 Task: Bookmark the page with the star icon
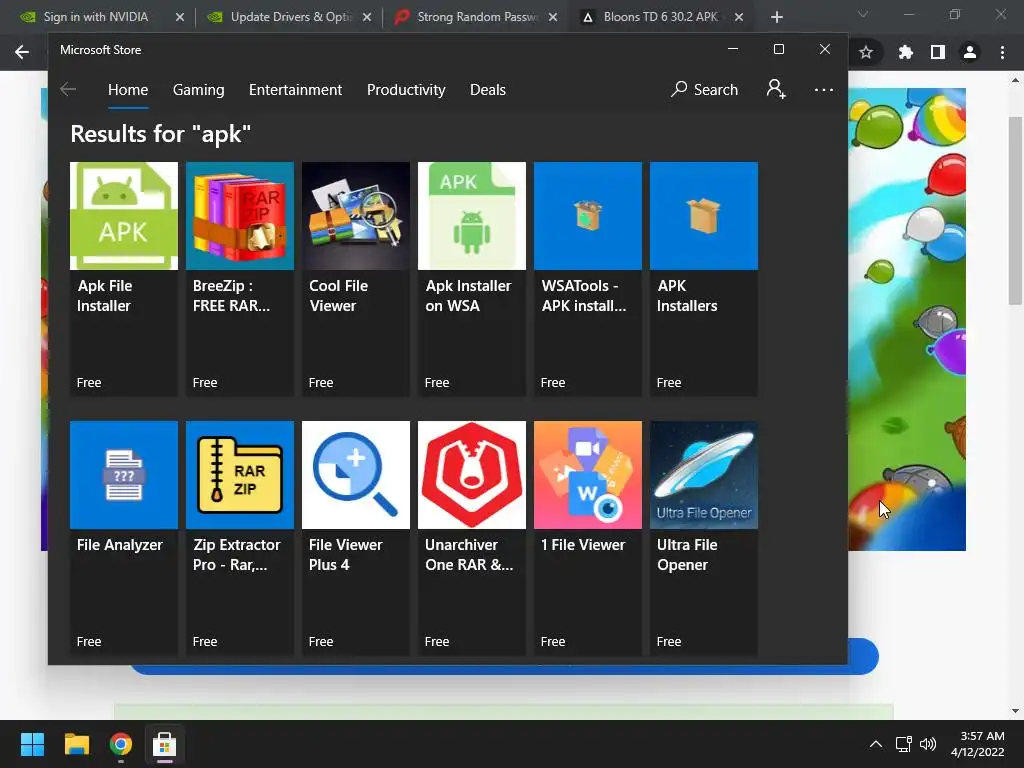point(866,52)
